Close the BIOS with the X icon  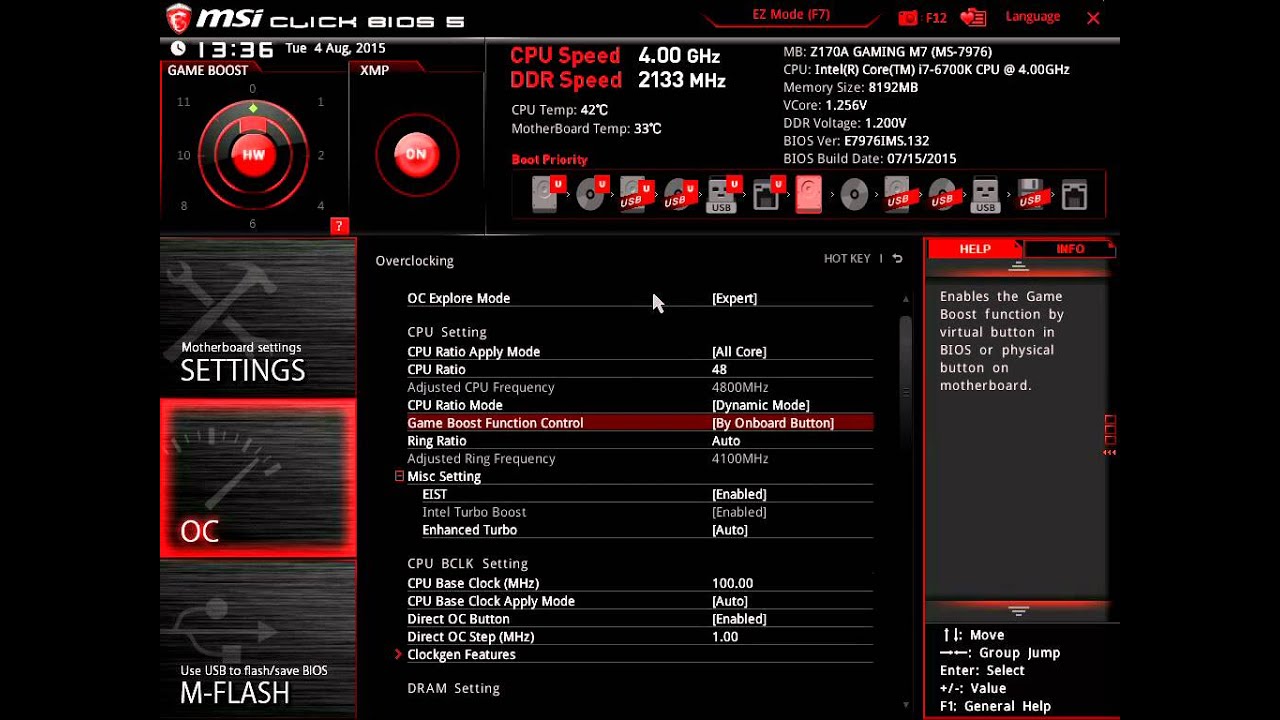click(1093, 18)
